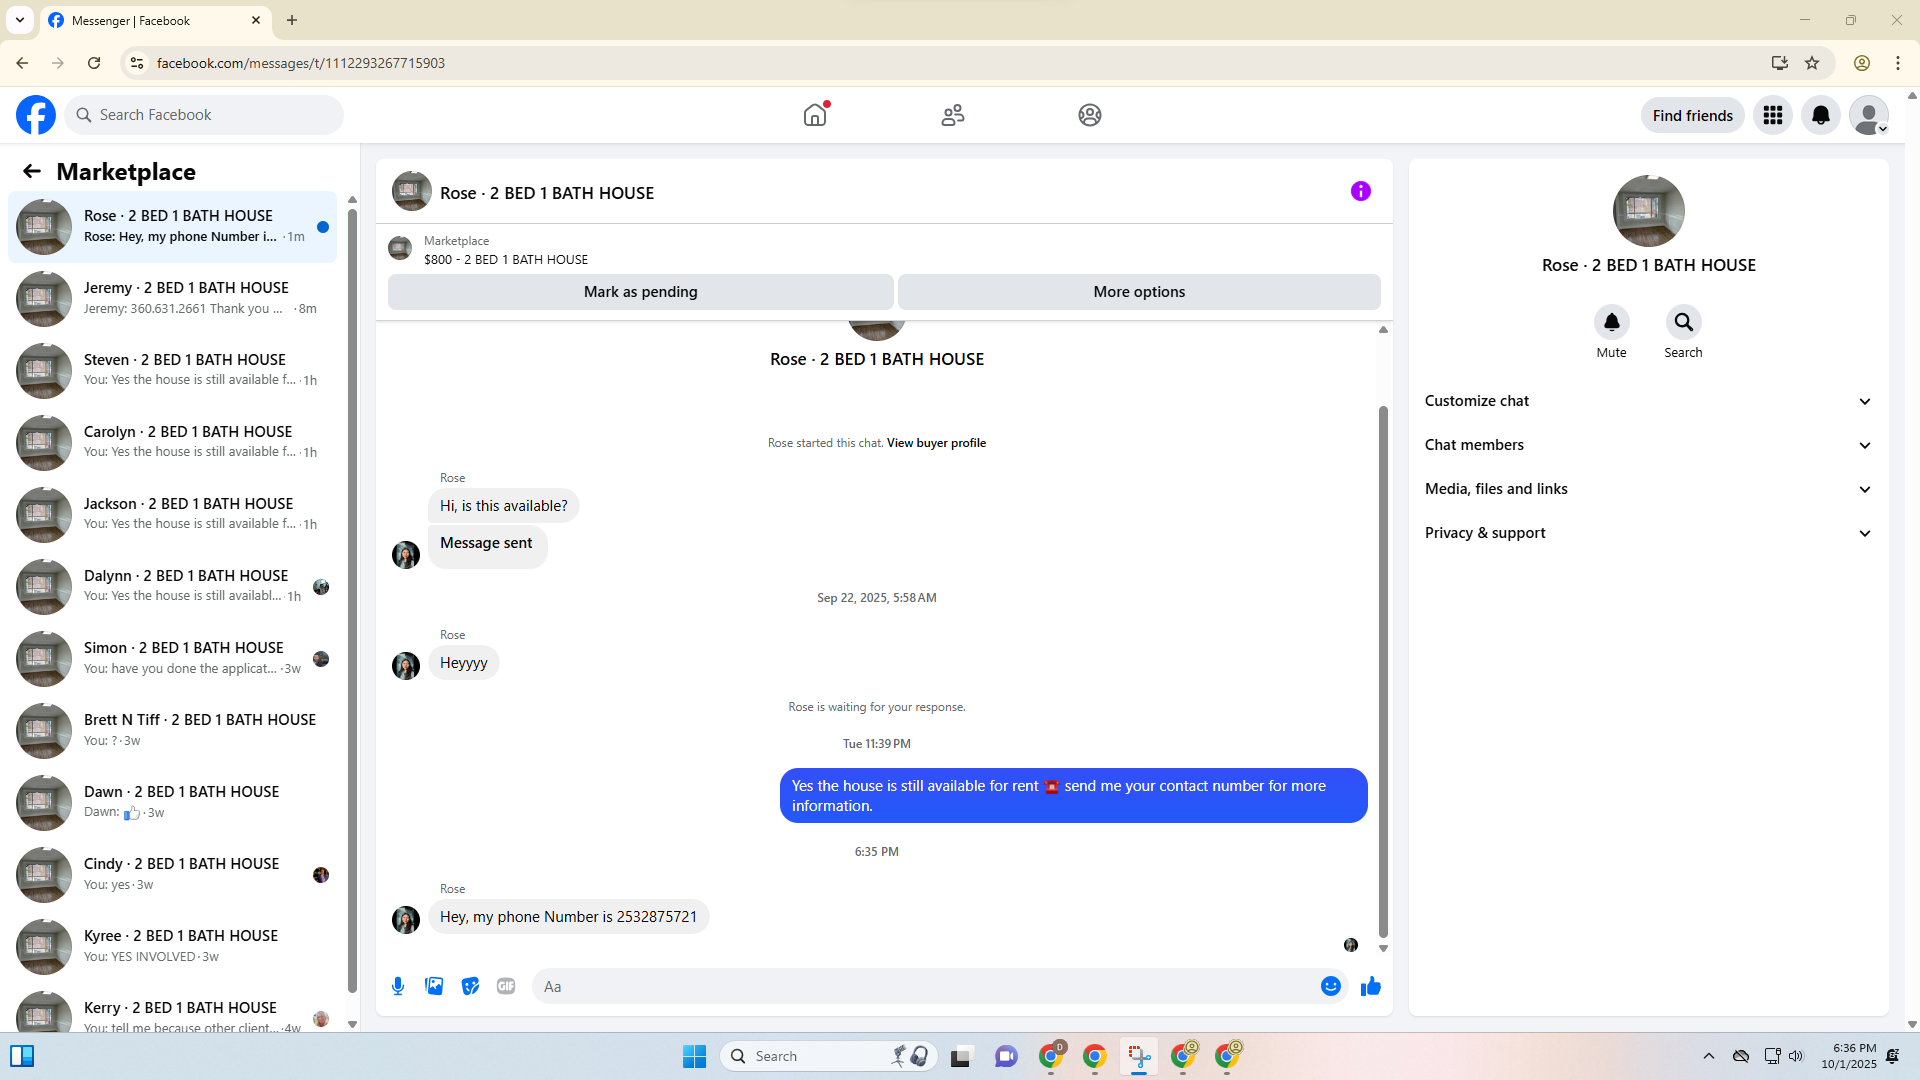Reload the browser page
The image size is (1920, 1080).
click(94, 63)
